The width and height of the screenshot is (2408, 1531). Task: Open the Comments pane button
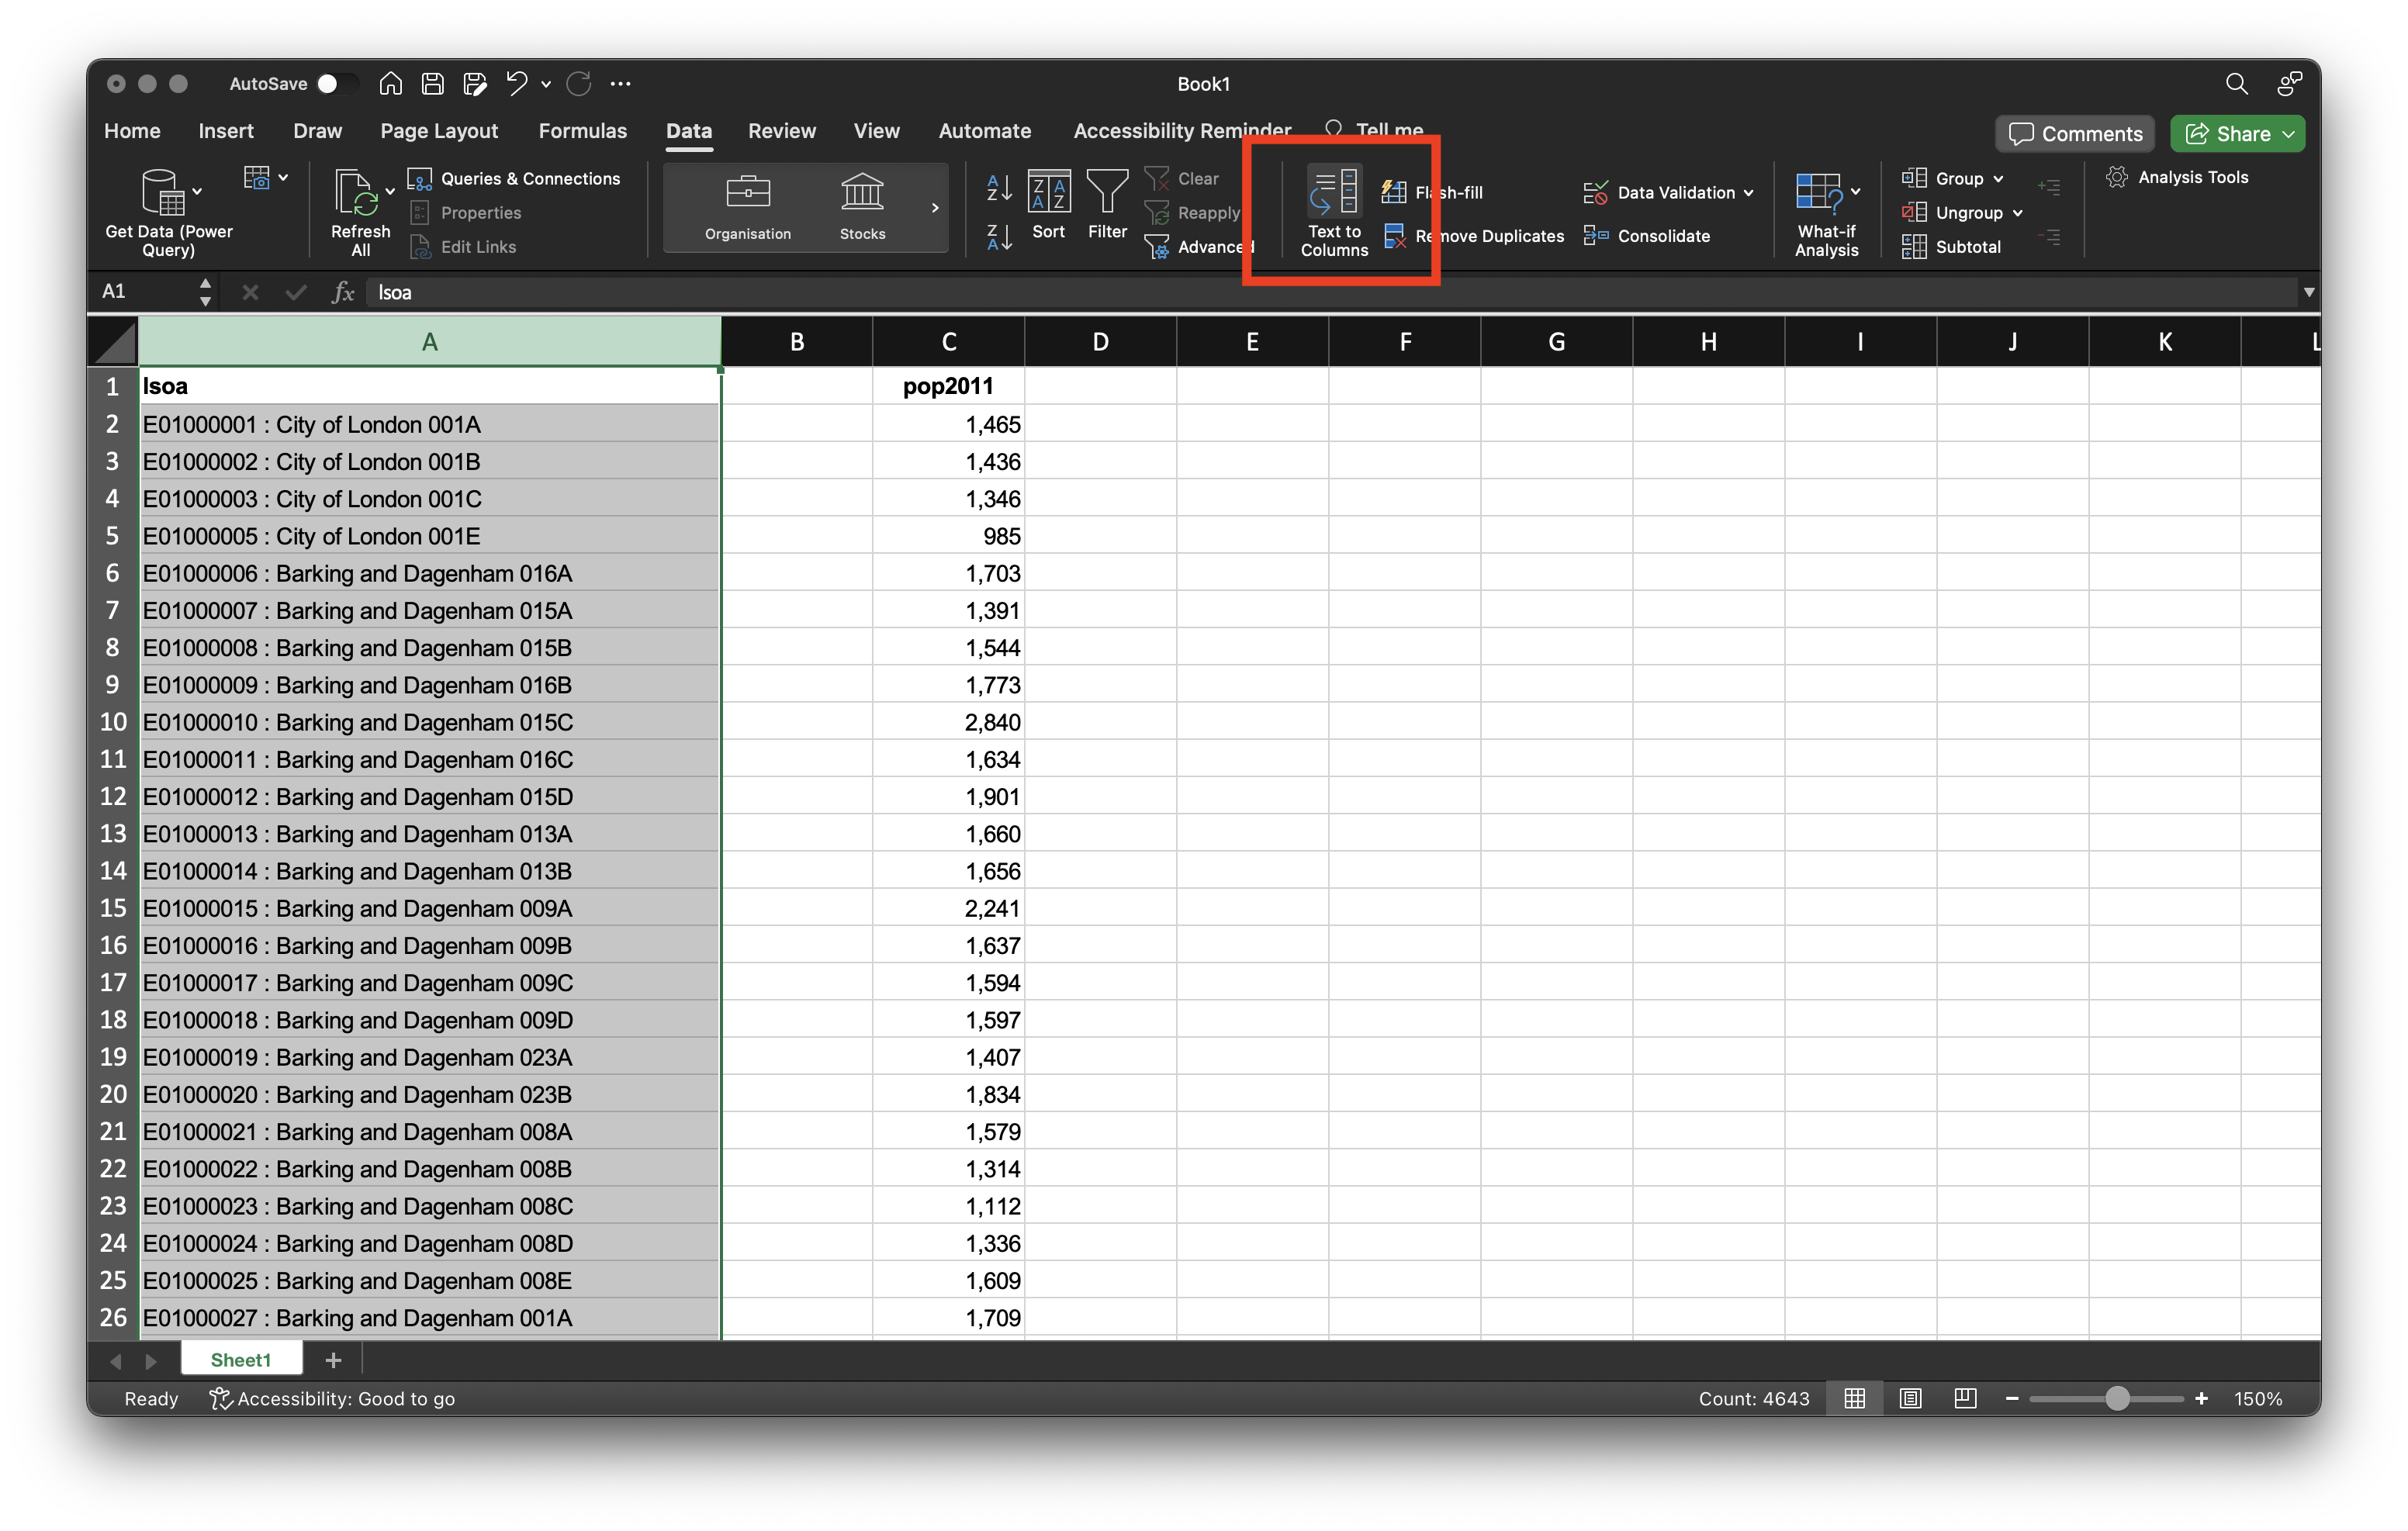coord(2076,134)
